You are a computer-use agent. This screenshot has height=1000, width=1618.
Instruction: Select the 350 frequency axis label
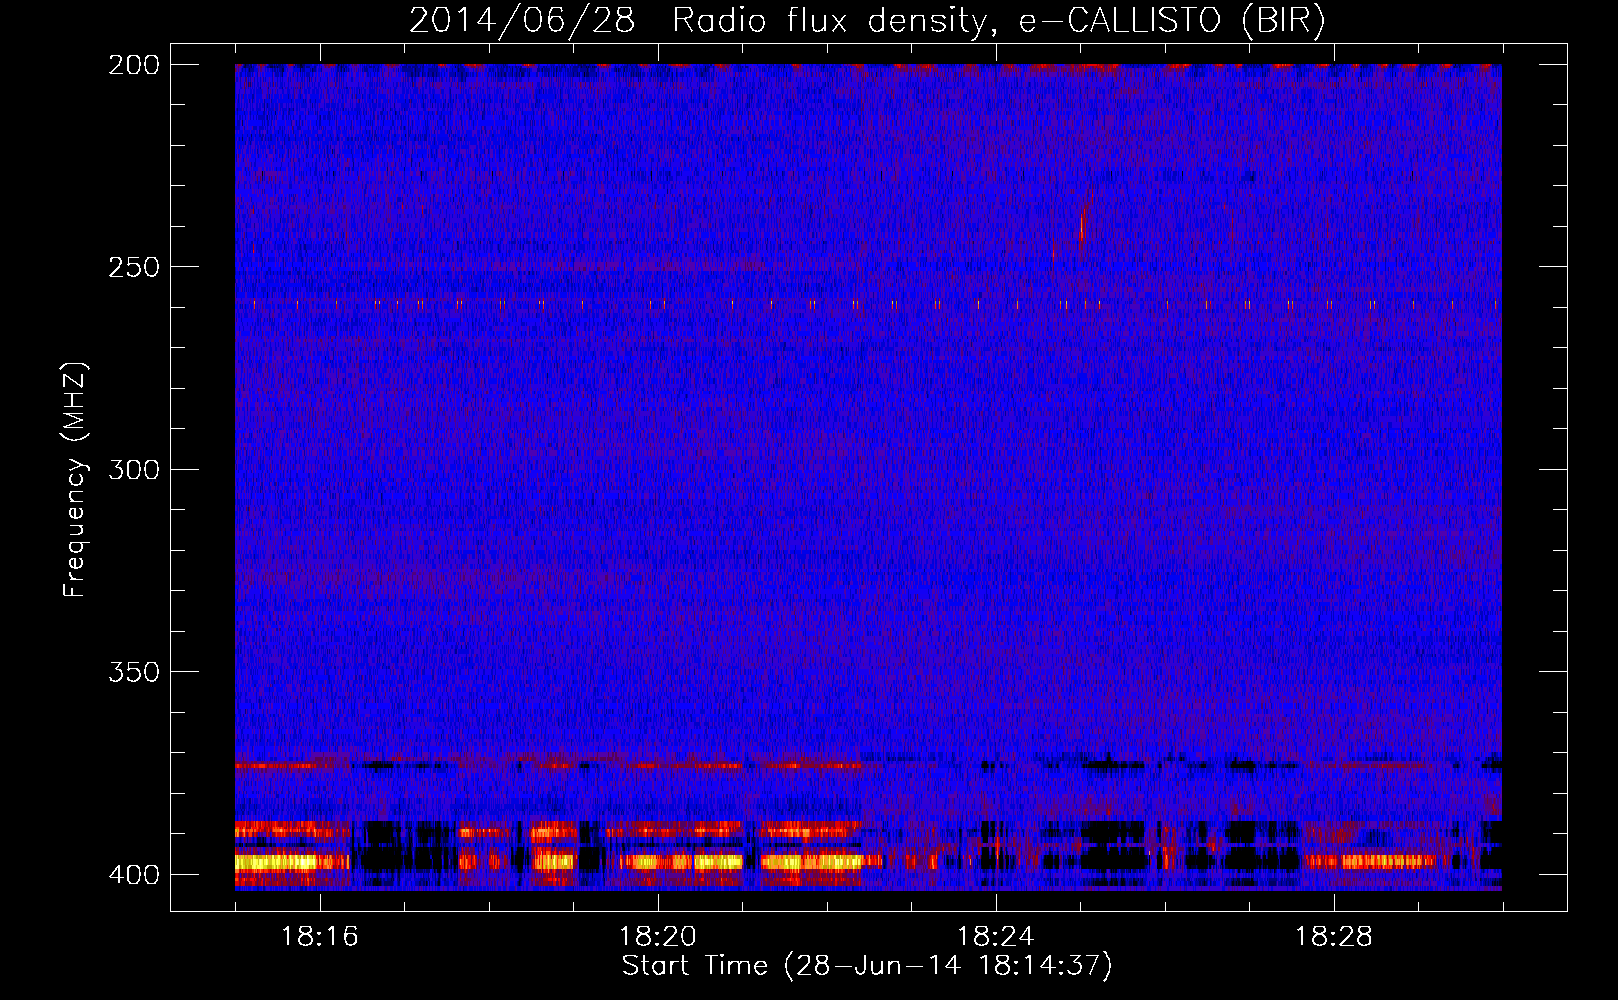coord(133,672)
